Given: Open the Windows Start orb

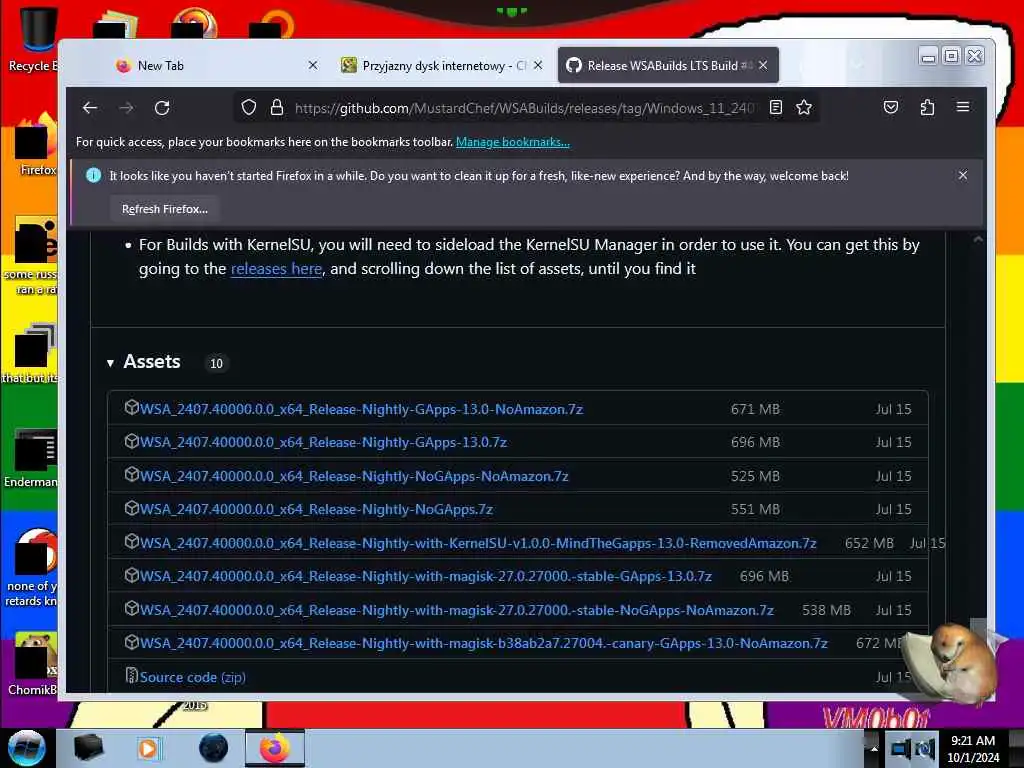Looking at the screenshot, I should click(26, 748).
